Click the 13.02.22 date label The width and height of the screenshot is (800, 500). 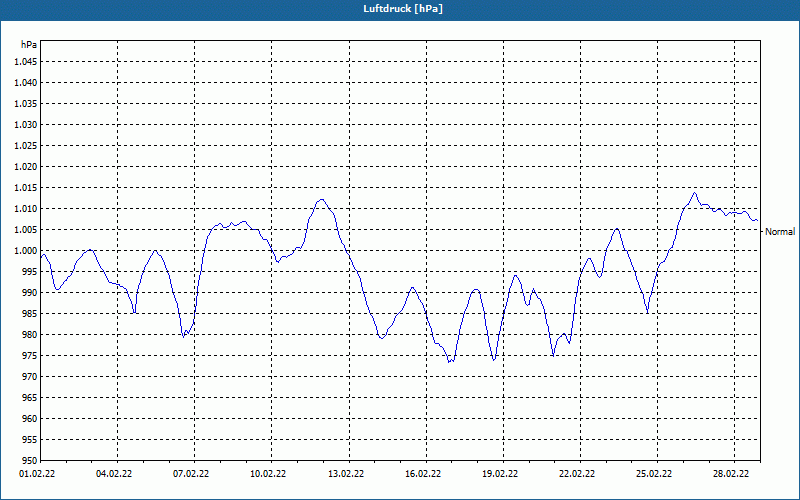tap(346, 474)
